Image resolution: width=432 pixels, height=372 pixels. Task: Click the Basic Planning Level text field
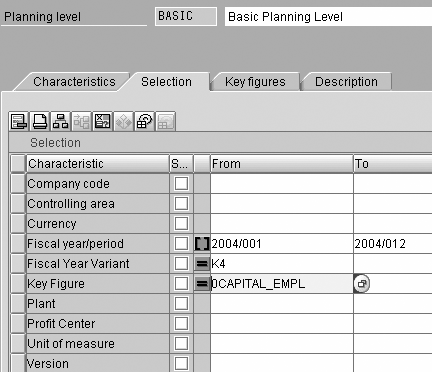328,17
